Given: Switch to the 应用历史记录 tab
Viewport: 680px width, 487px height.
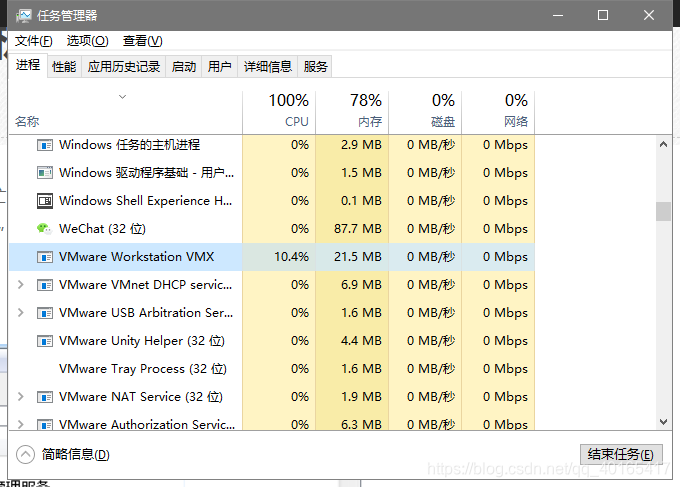Looking at the screenshot, I should [x=124, y=66].
